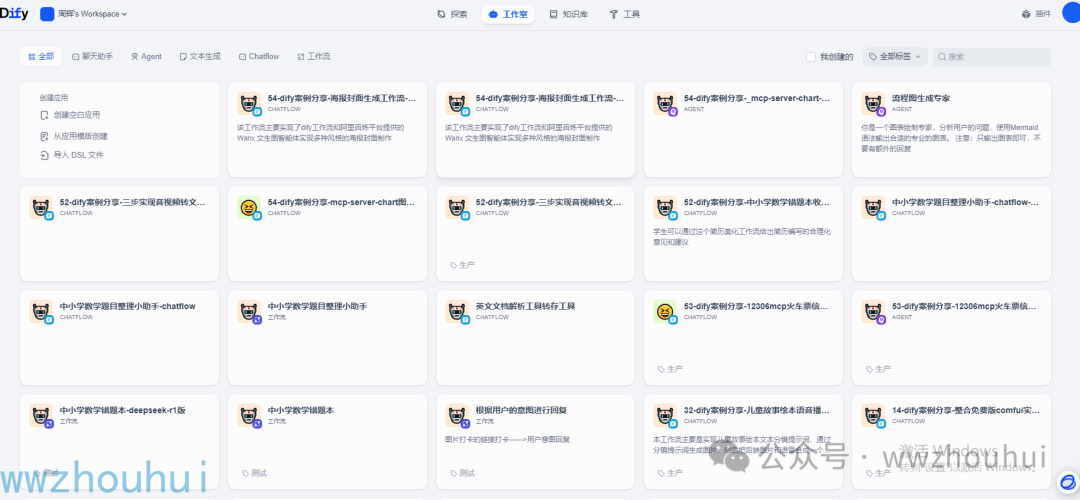The width and height of the screenshot is (1080, 500).
Task: Click the 英文文档解析工具转存工具 app icon
Action: coord(457,311)
